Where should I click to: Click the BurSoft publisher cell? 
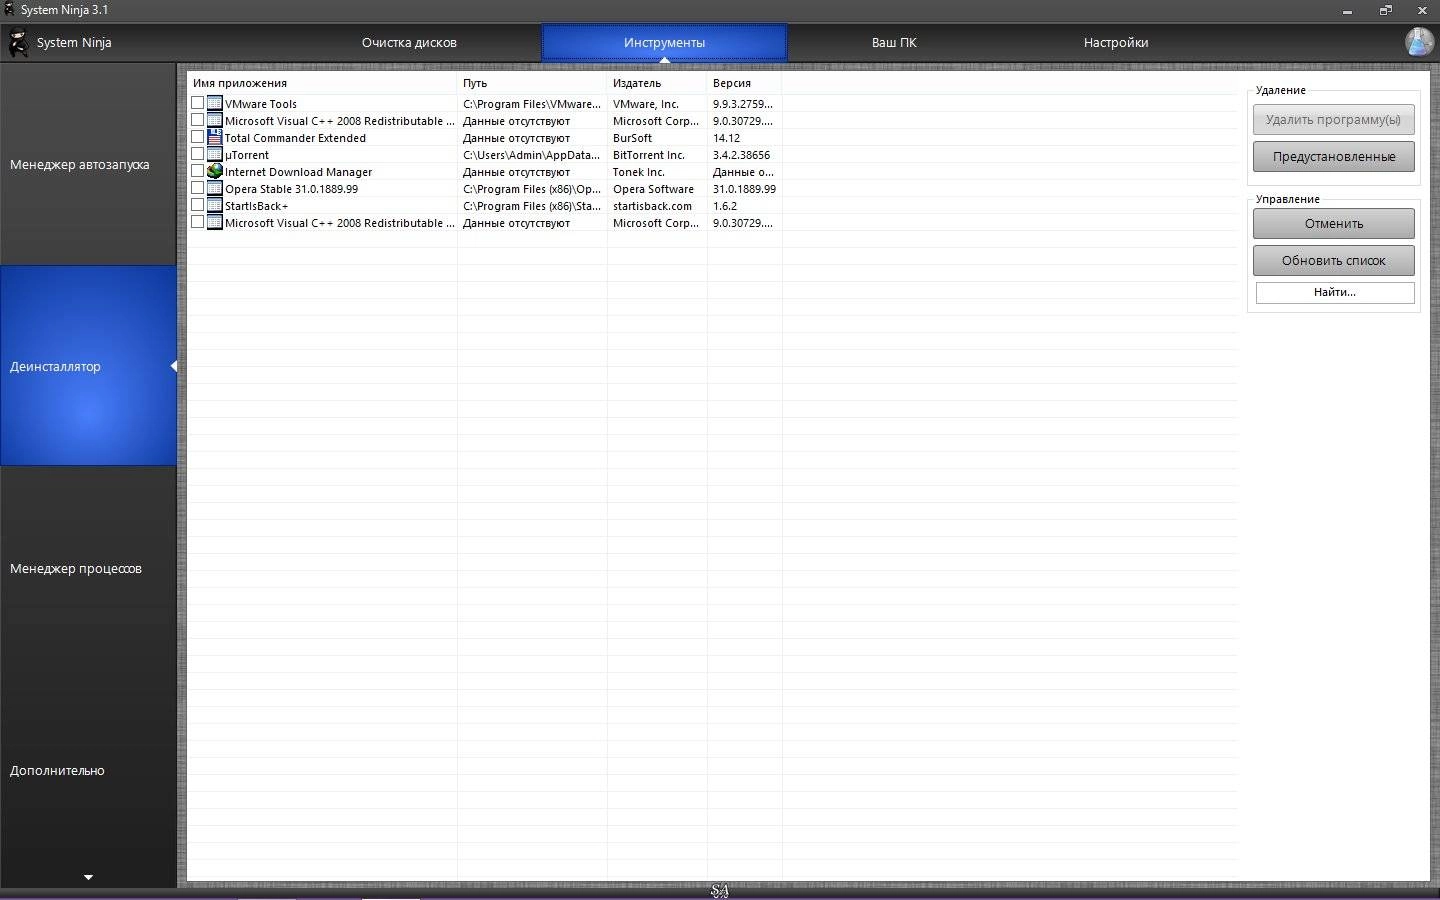[x=632, y=138]
